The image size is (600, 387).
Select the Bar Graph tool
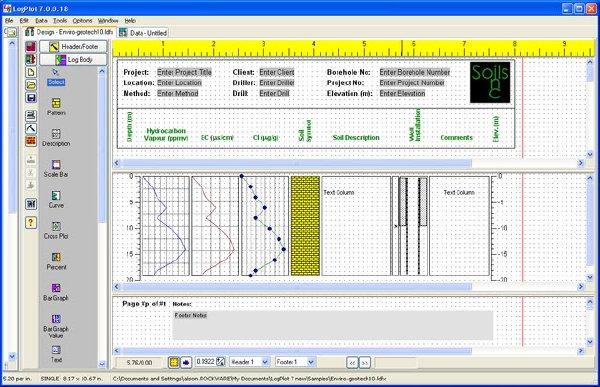(x=56, y=292)
